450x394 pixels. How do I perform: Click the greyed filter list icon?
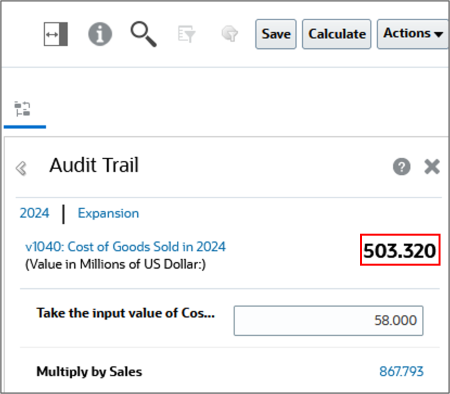click(186, 34)
